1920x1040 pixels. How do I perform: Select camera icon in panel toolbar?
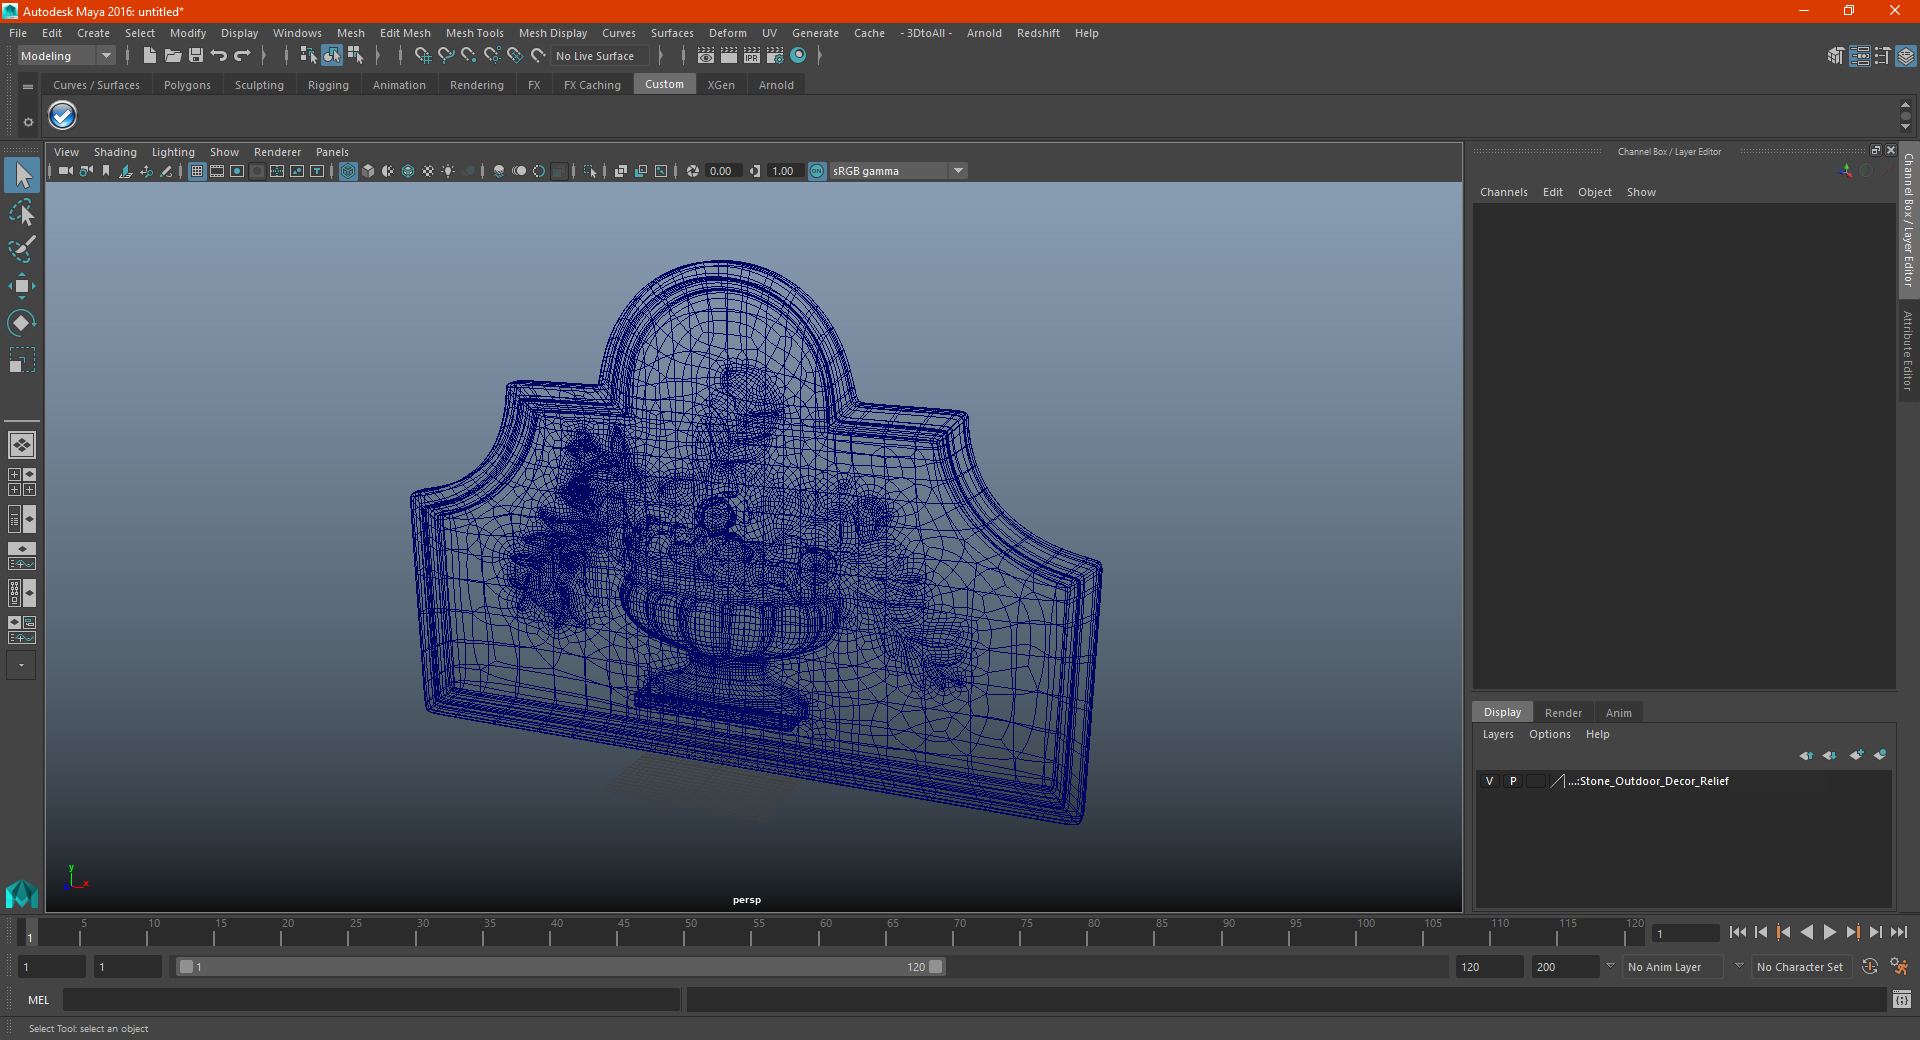click(65, 171)
